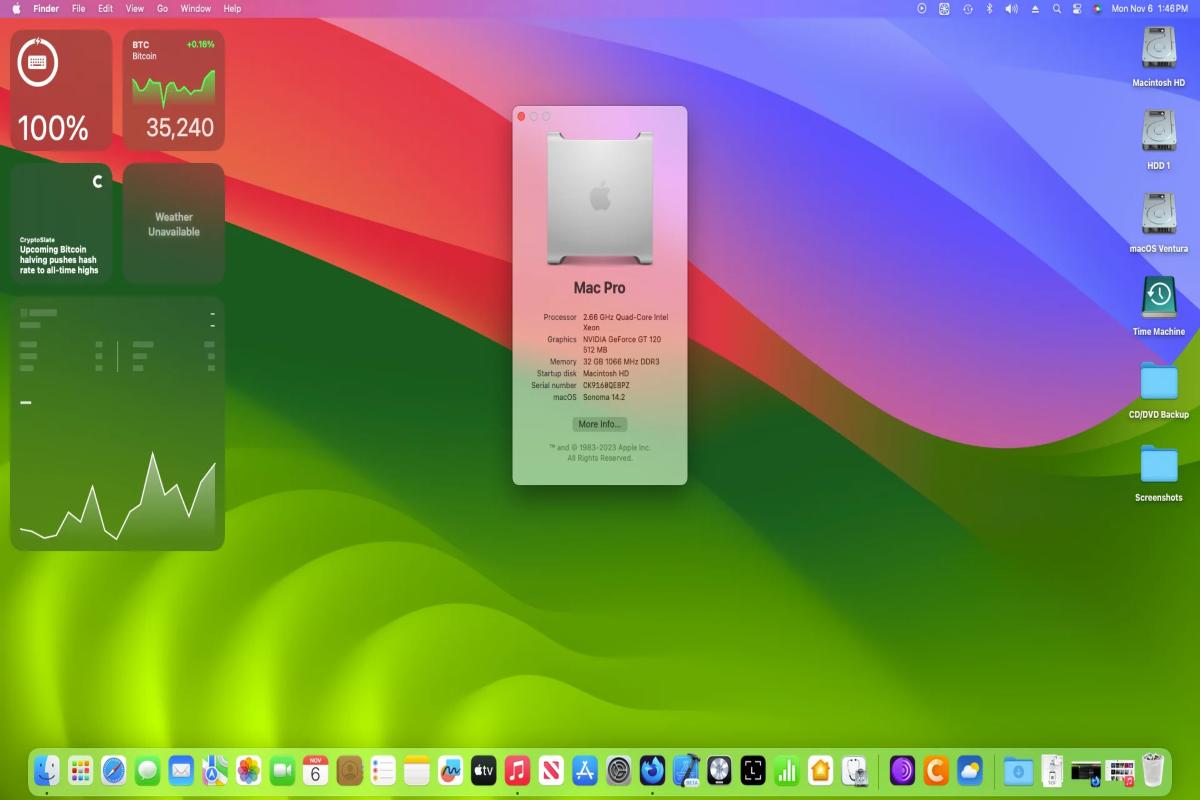Image resolution: width=1200 pixels, height=800 pixels.
Task: Launch Firefox from the Dock
Action: pos(652,771)
